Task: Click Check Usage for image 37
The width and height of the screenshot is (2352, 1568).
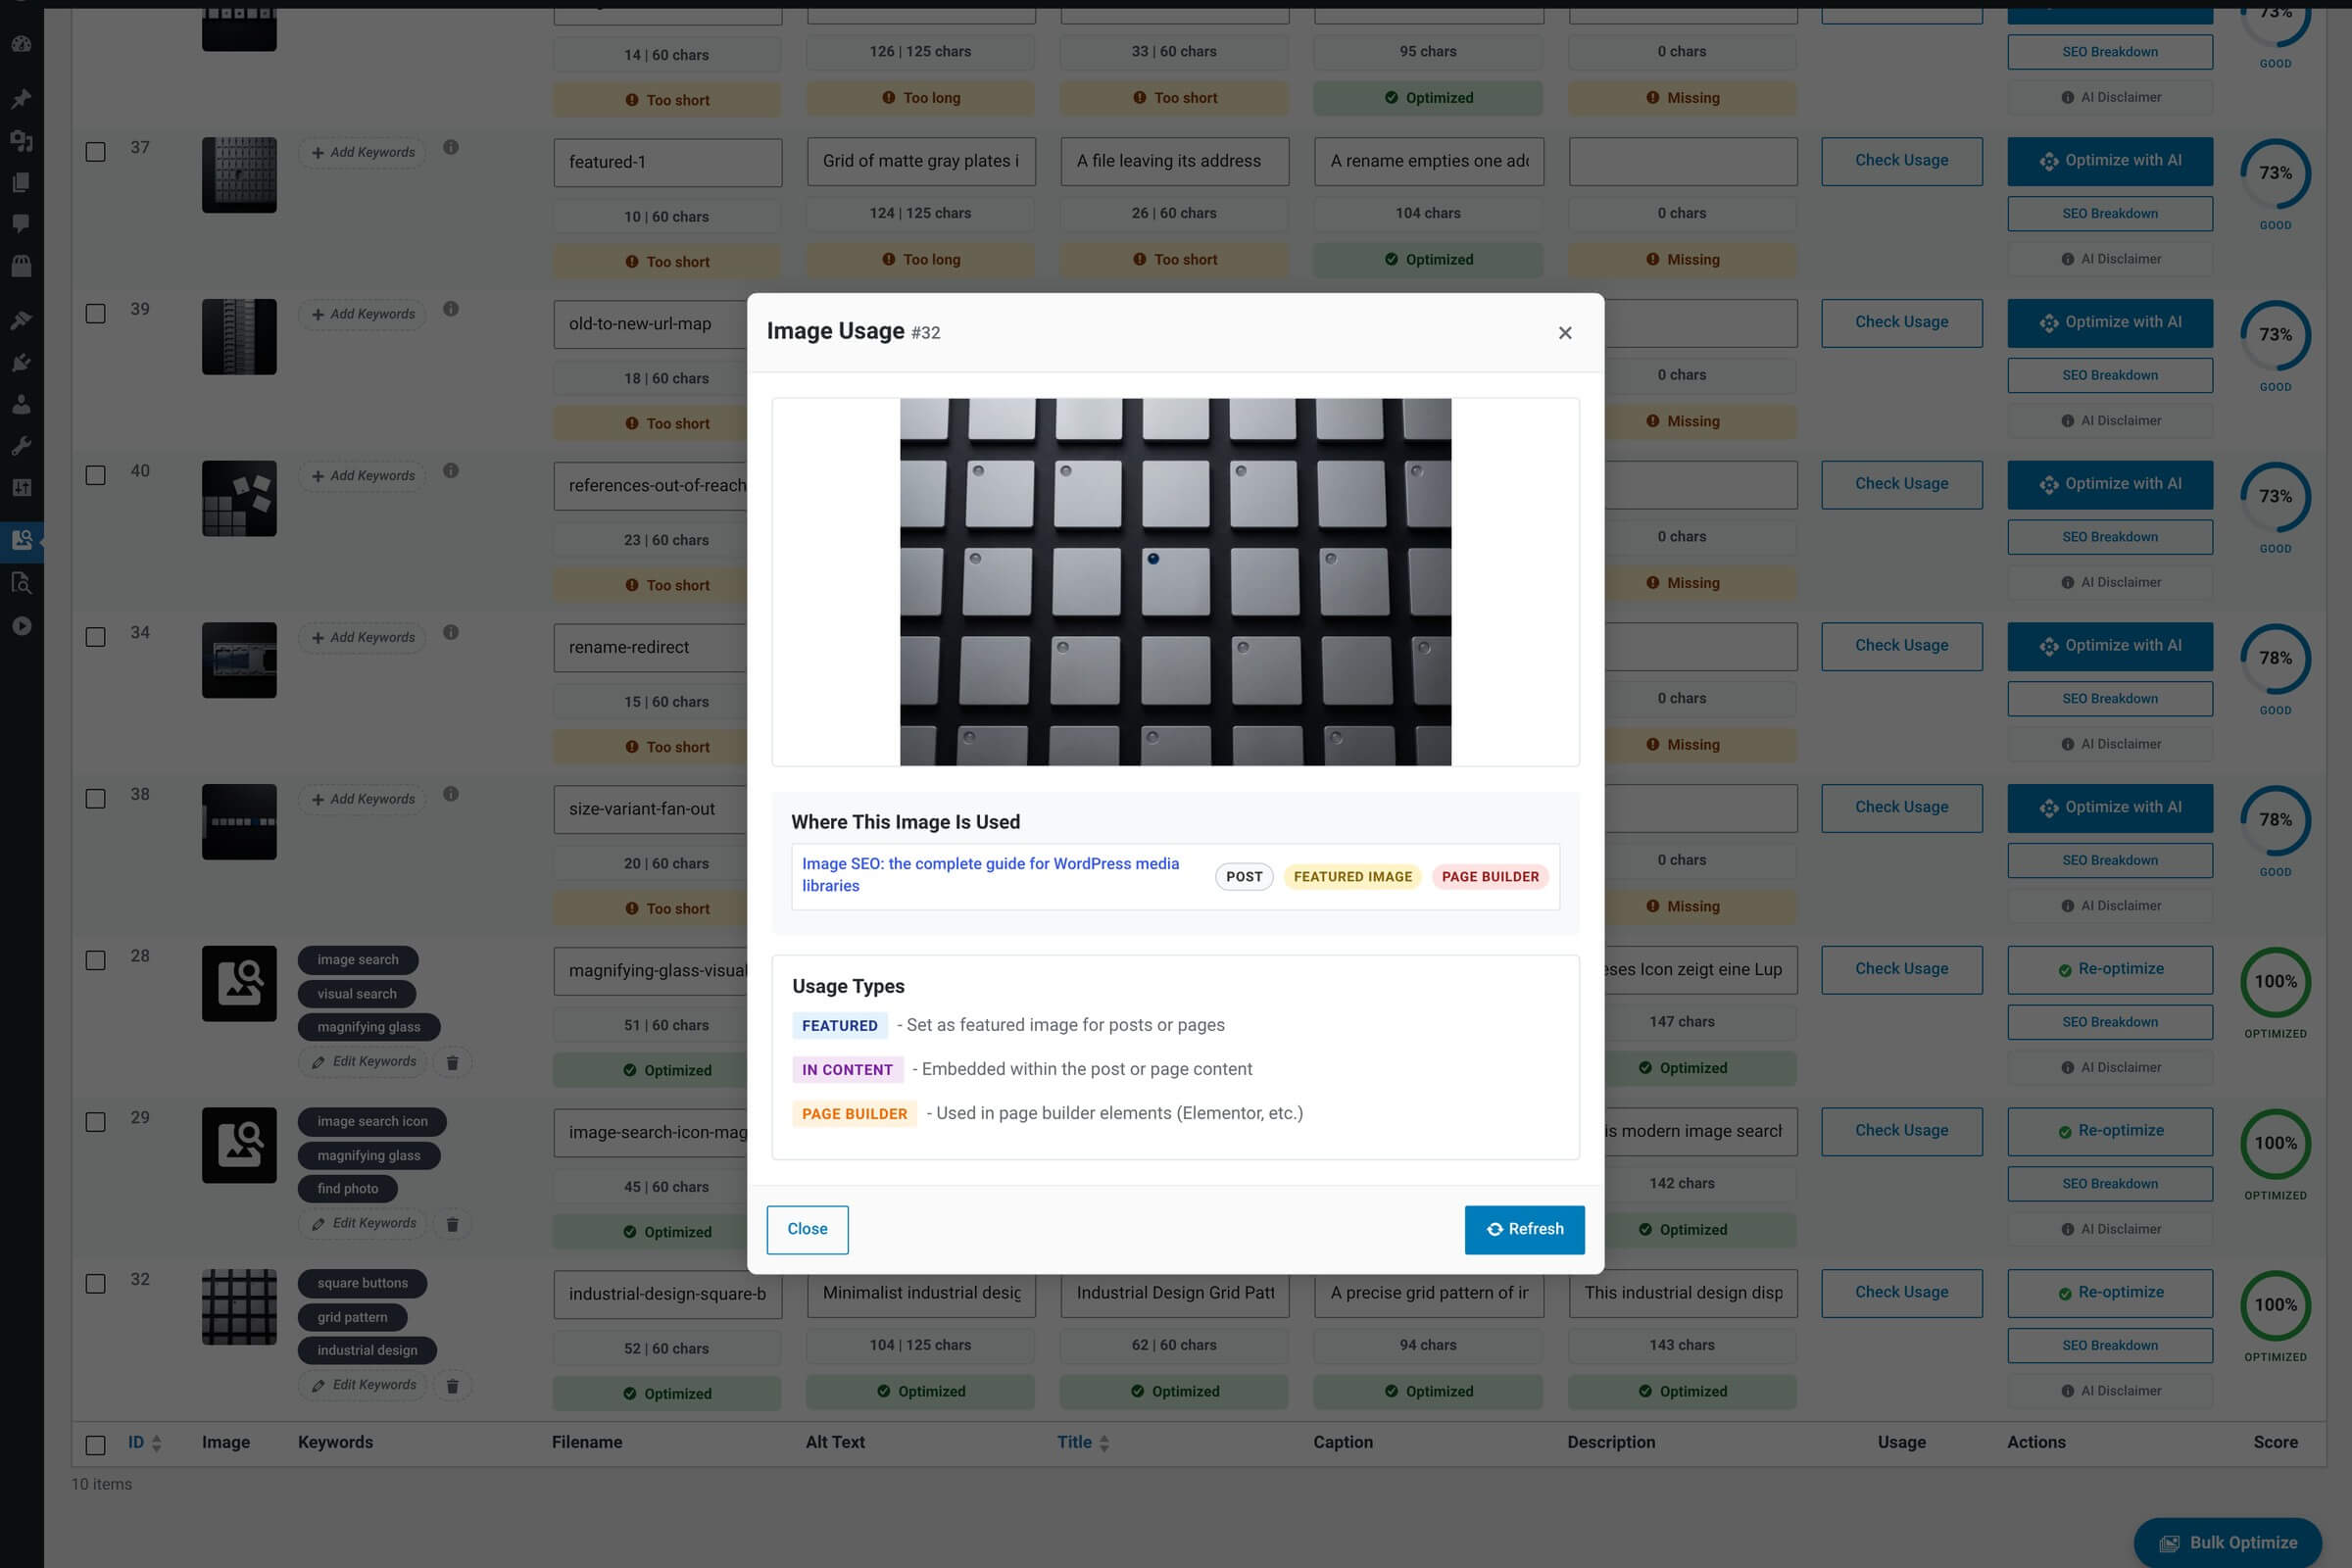Action: [x=1901, y=161]
